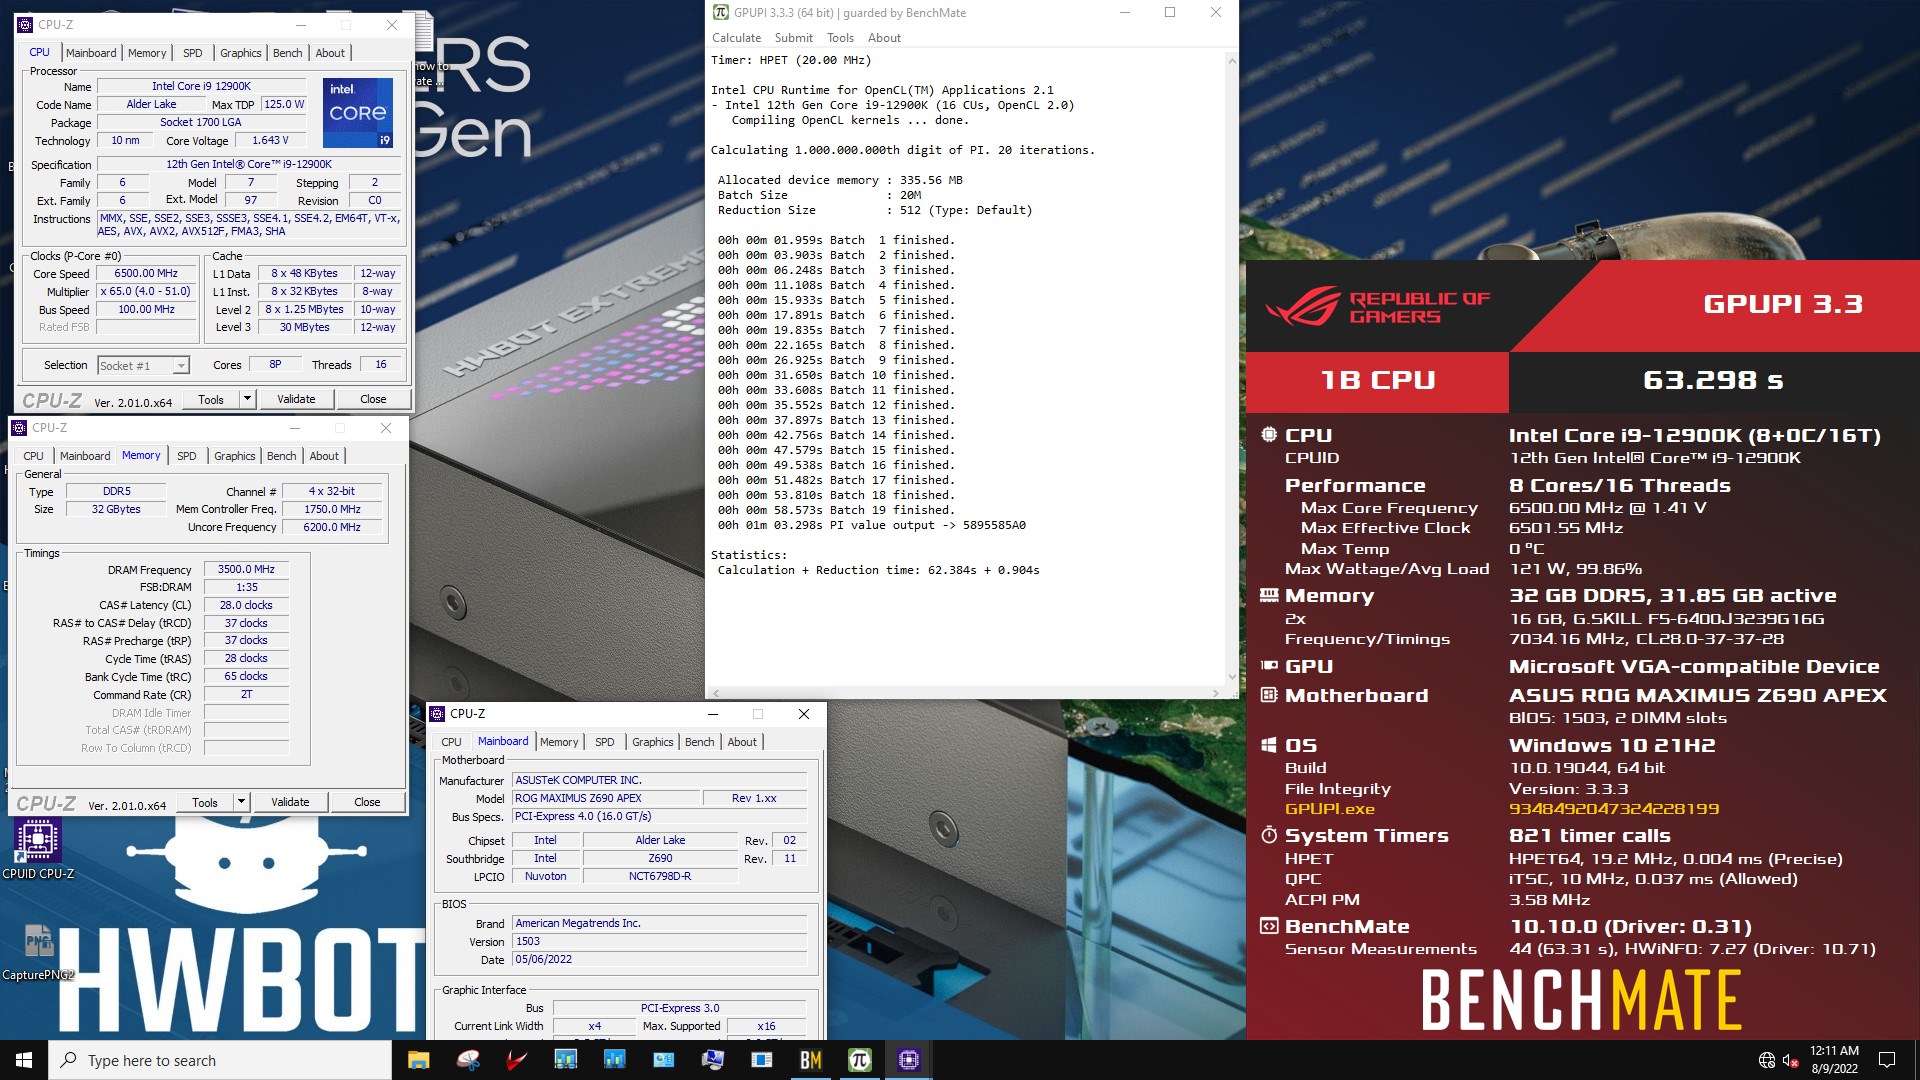This screenshot has width=1920, height=1080.
Task: Open the notification center icon
Action: pyautogui.click(x=1887, y=1060)
